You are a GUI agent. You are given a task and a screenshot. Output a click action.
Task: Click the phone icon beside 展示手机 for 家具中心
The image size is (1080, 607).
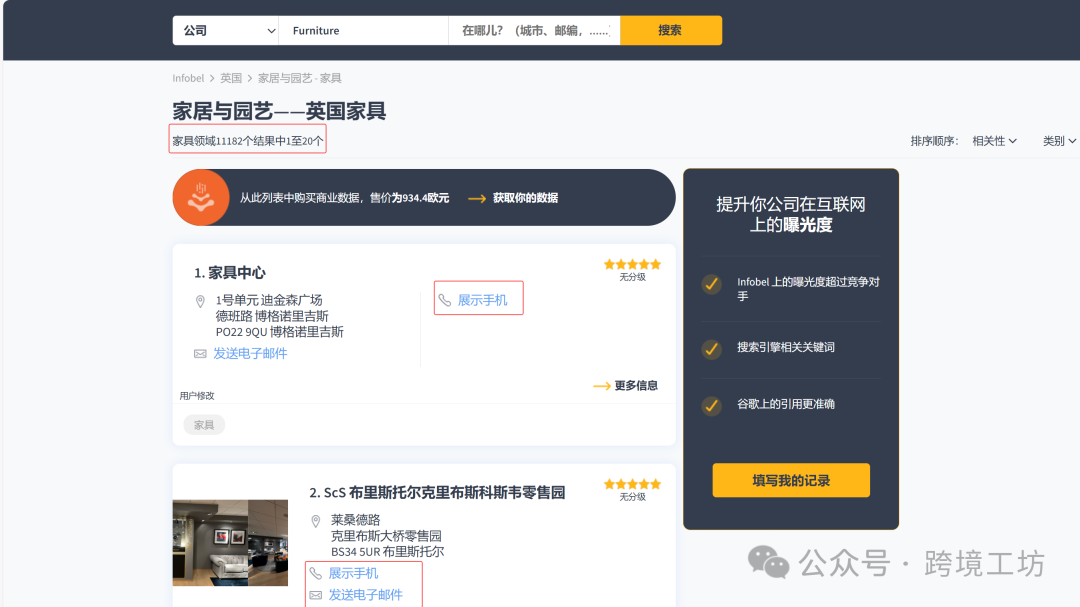click(x=446, y=298)
